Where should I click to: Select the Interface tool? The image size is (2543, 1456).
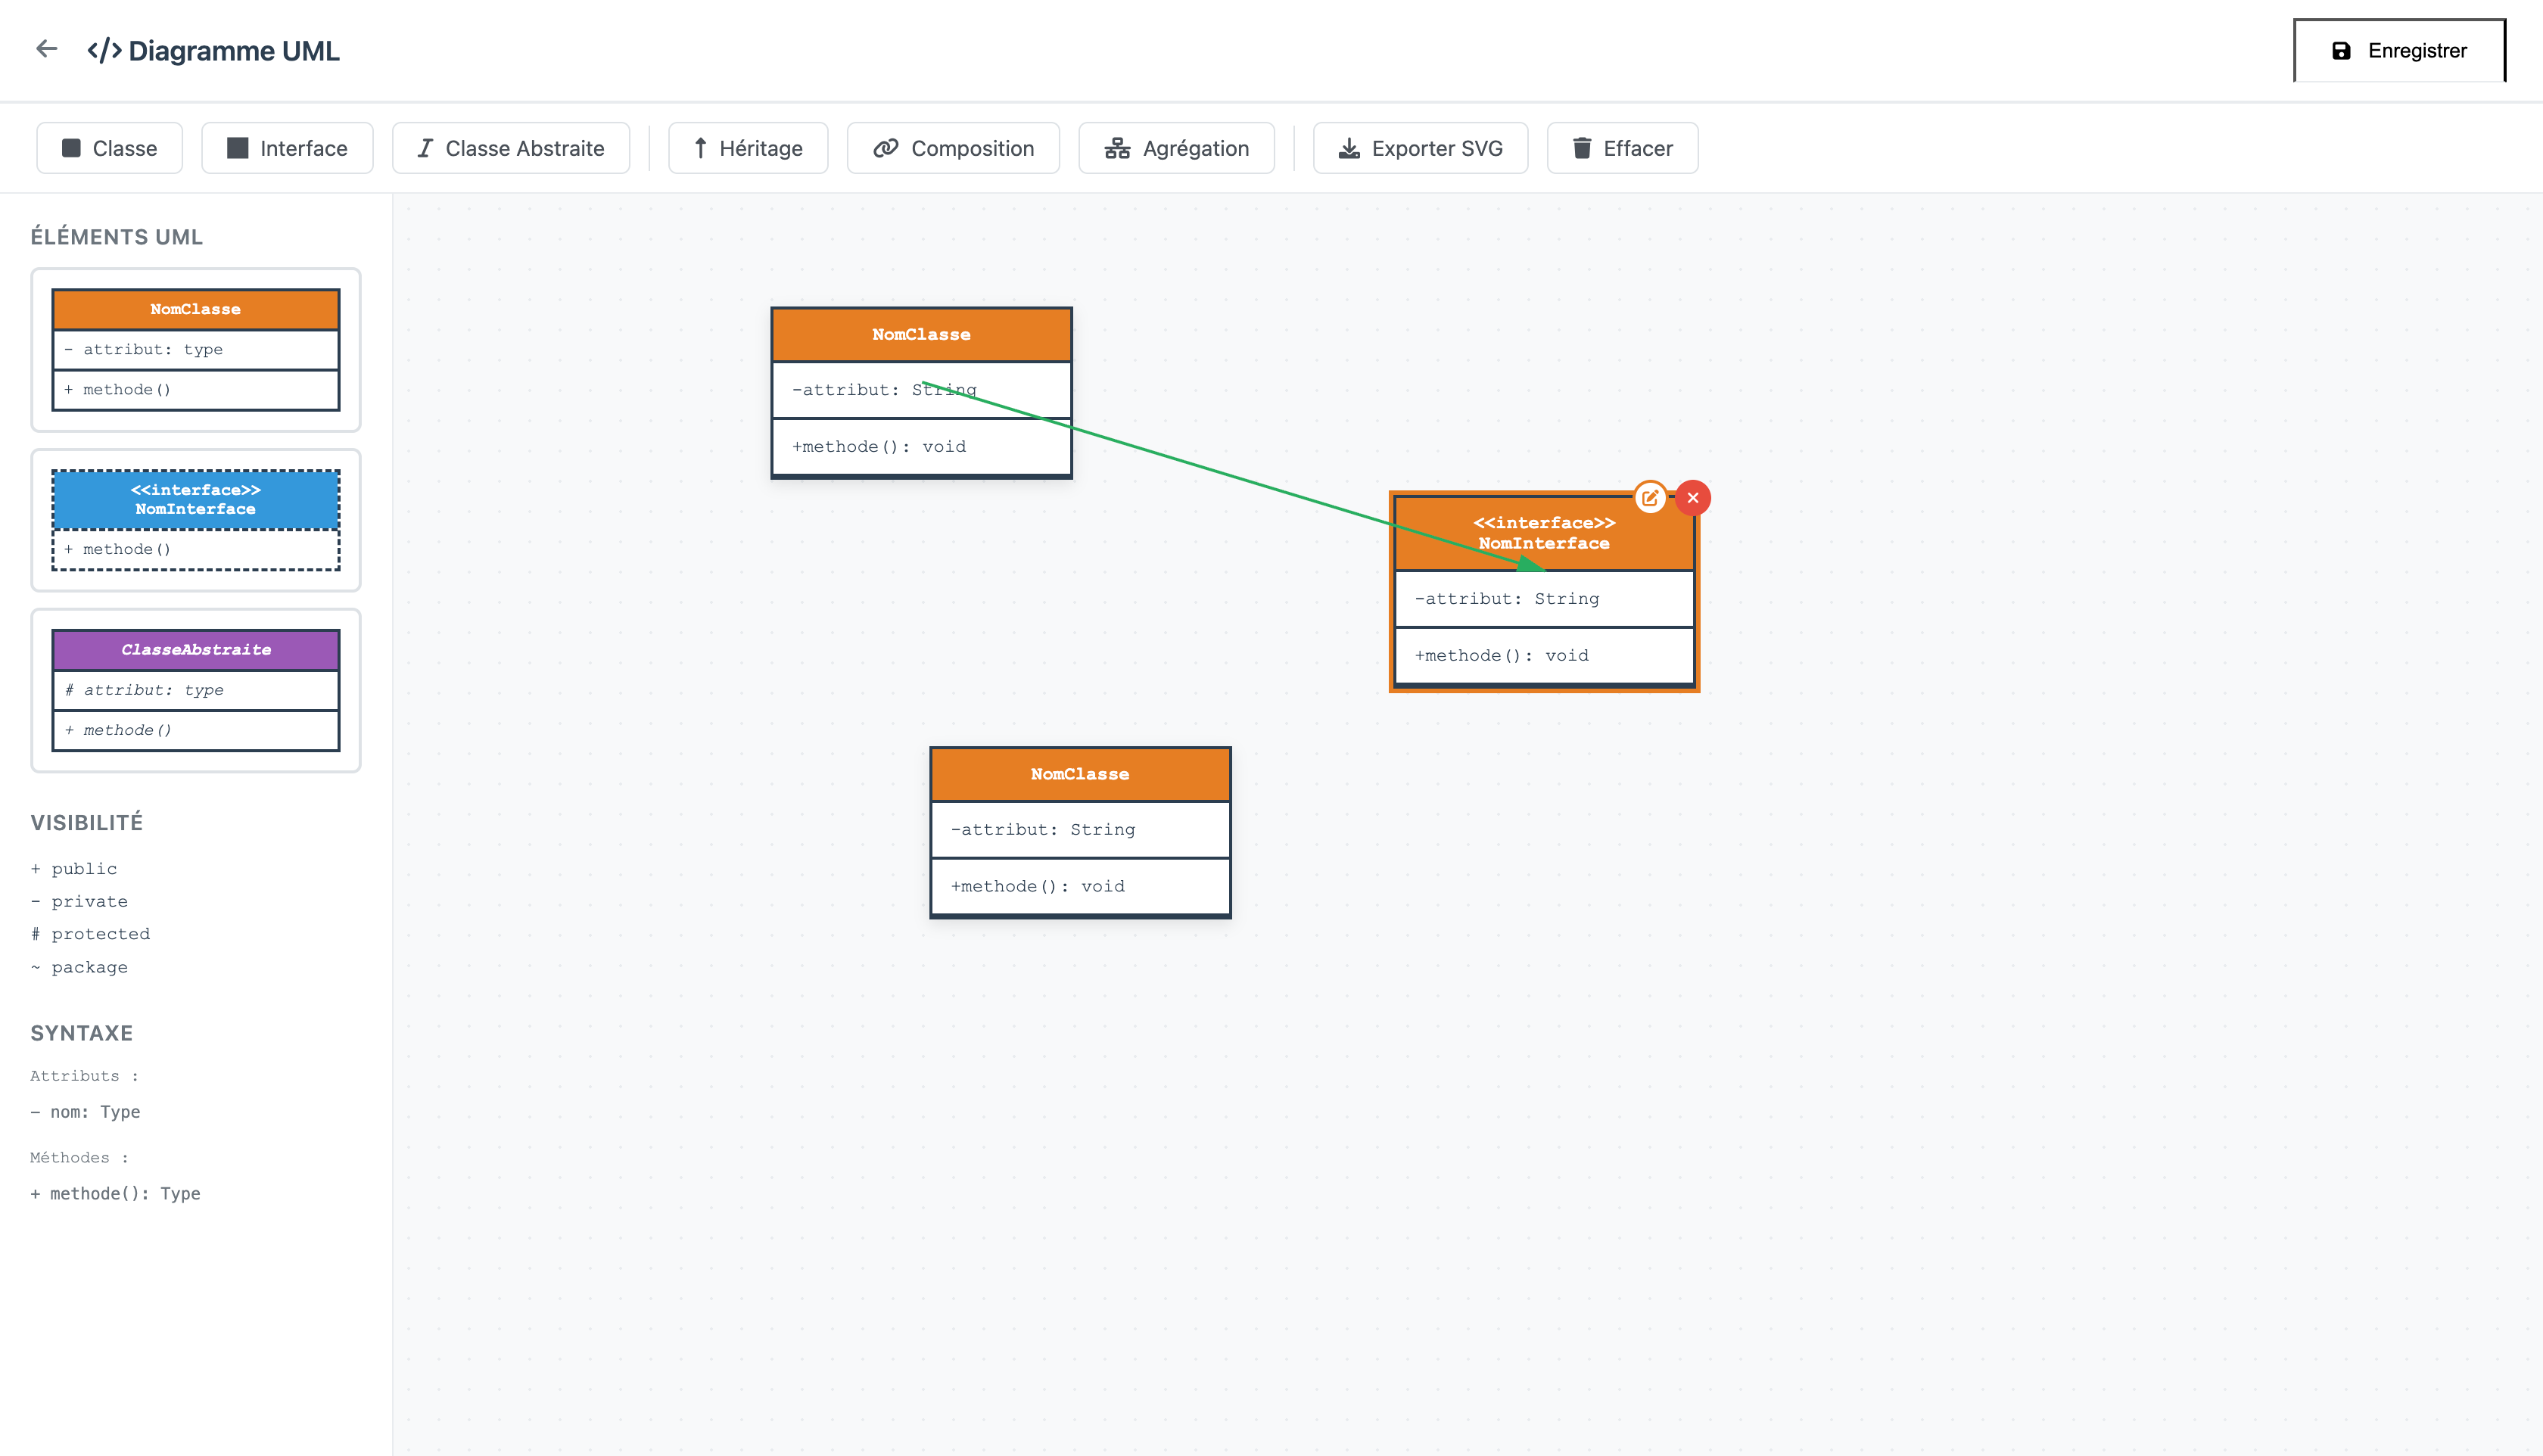tap(287, 147)
